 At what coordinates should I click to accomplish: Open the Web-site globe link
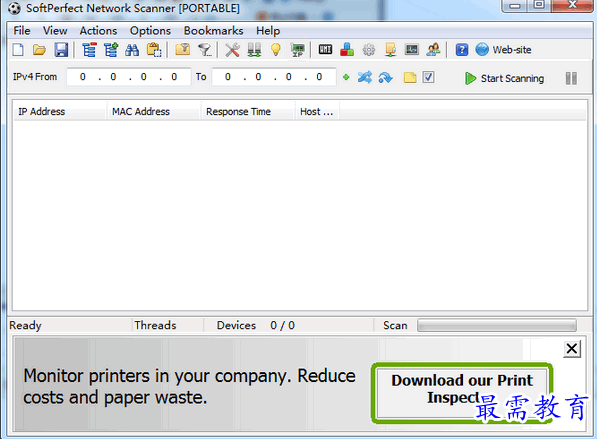click(503, 49)
